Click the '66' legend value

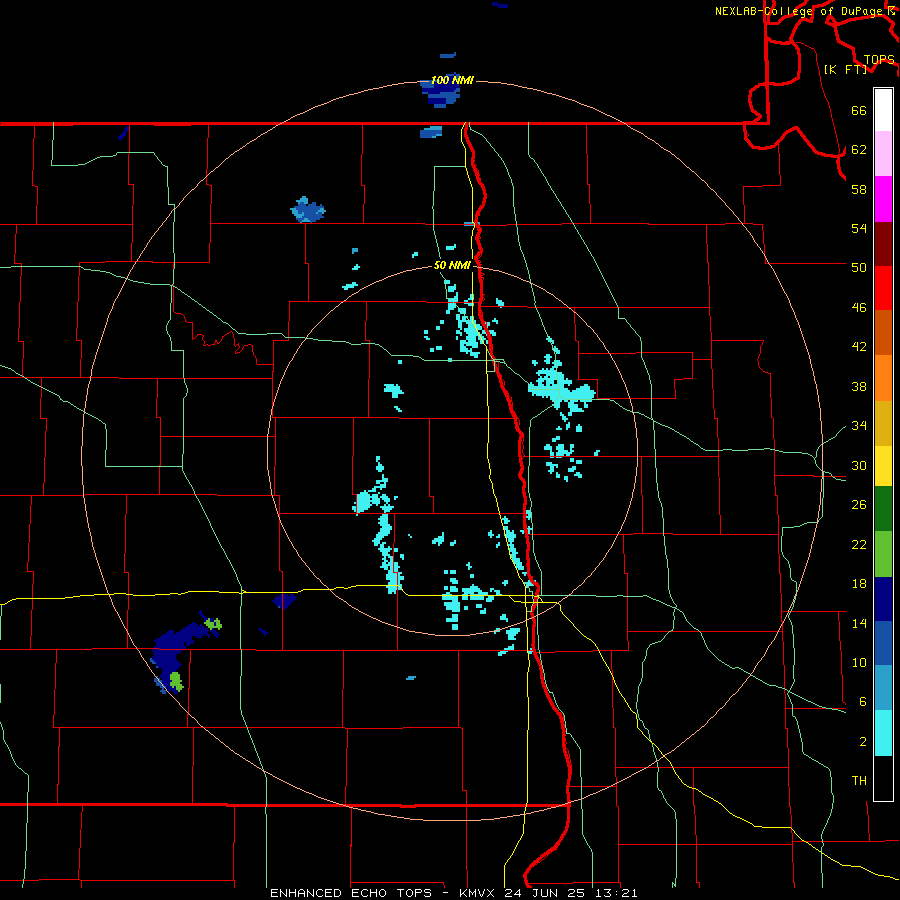[859, 110]
